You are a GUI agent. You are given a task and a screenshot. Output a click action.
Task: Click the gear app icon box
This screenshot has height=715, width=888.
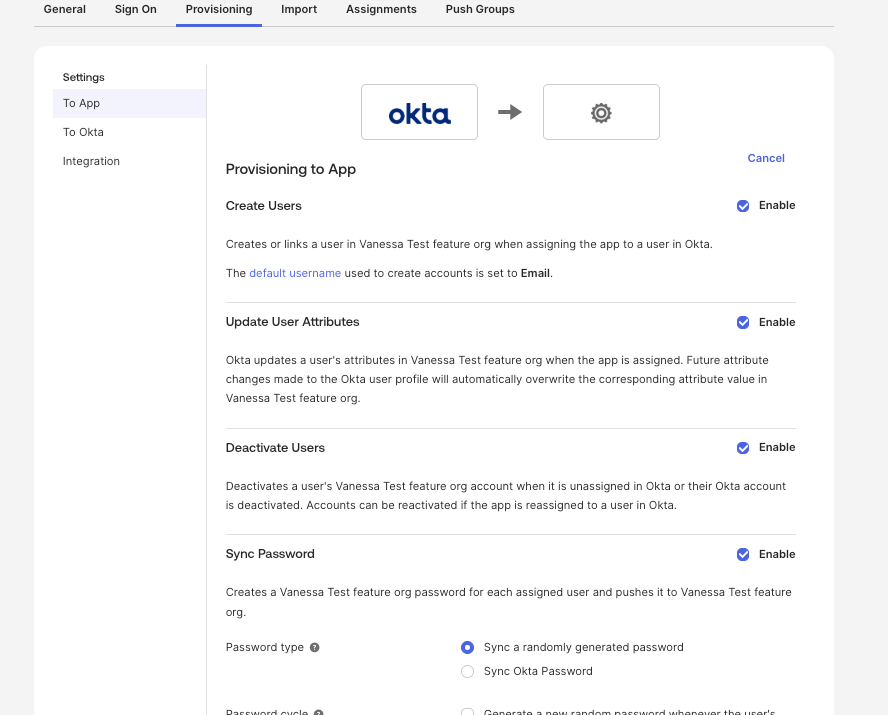[601, 112]
